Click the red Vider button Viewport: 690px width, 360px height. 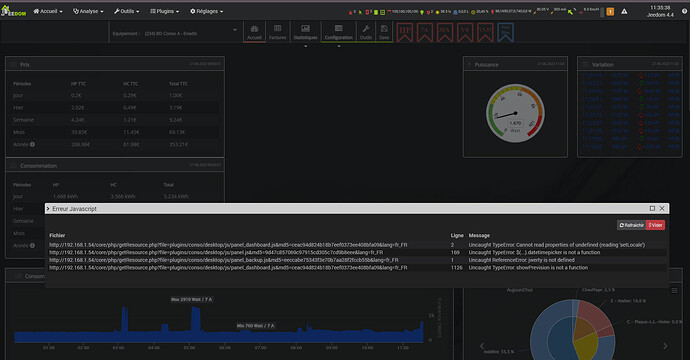(x=655, y=225)
